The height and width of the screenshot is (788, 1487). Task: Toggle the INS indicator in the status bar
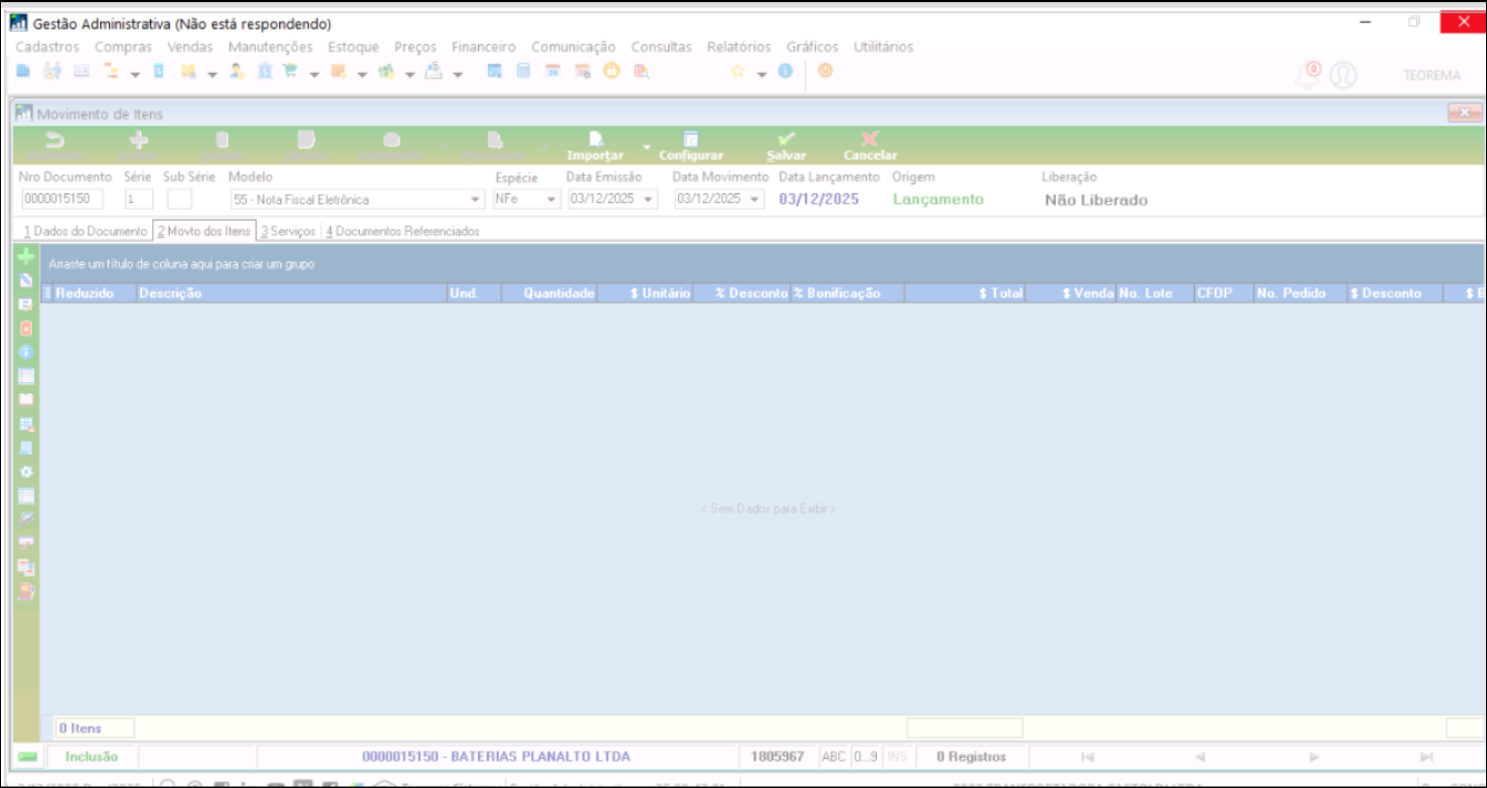(x=897, y=757)
